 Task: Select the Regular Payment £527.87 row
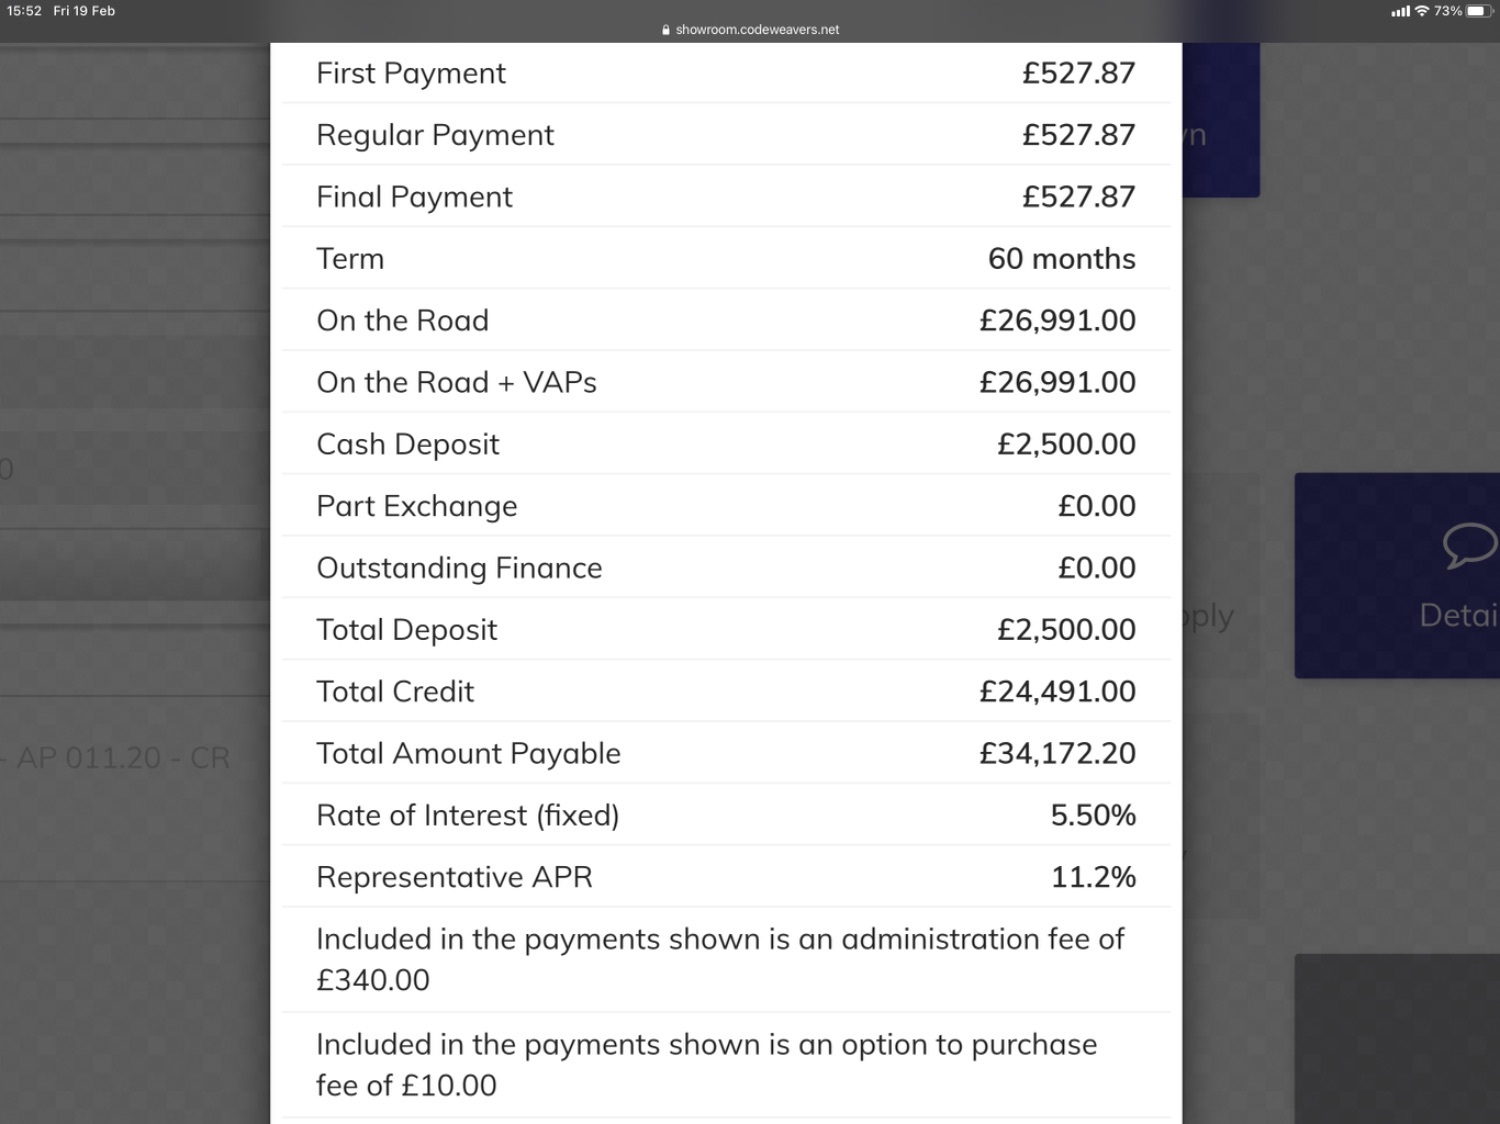tap(726, 135)
